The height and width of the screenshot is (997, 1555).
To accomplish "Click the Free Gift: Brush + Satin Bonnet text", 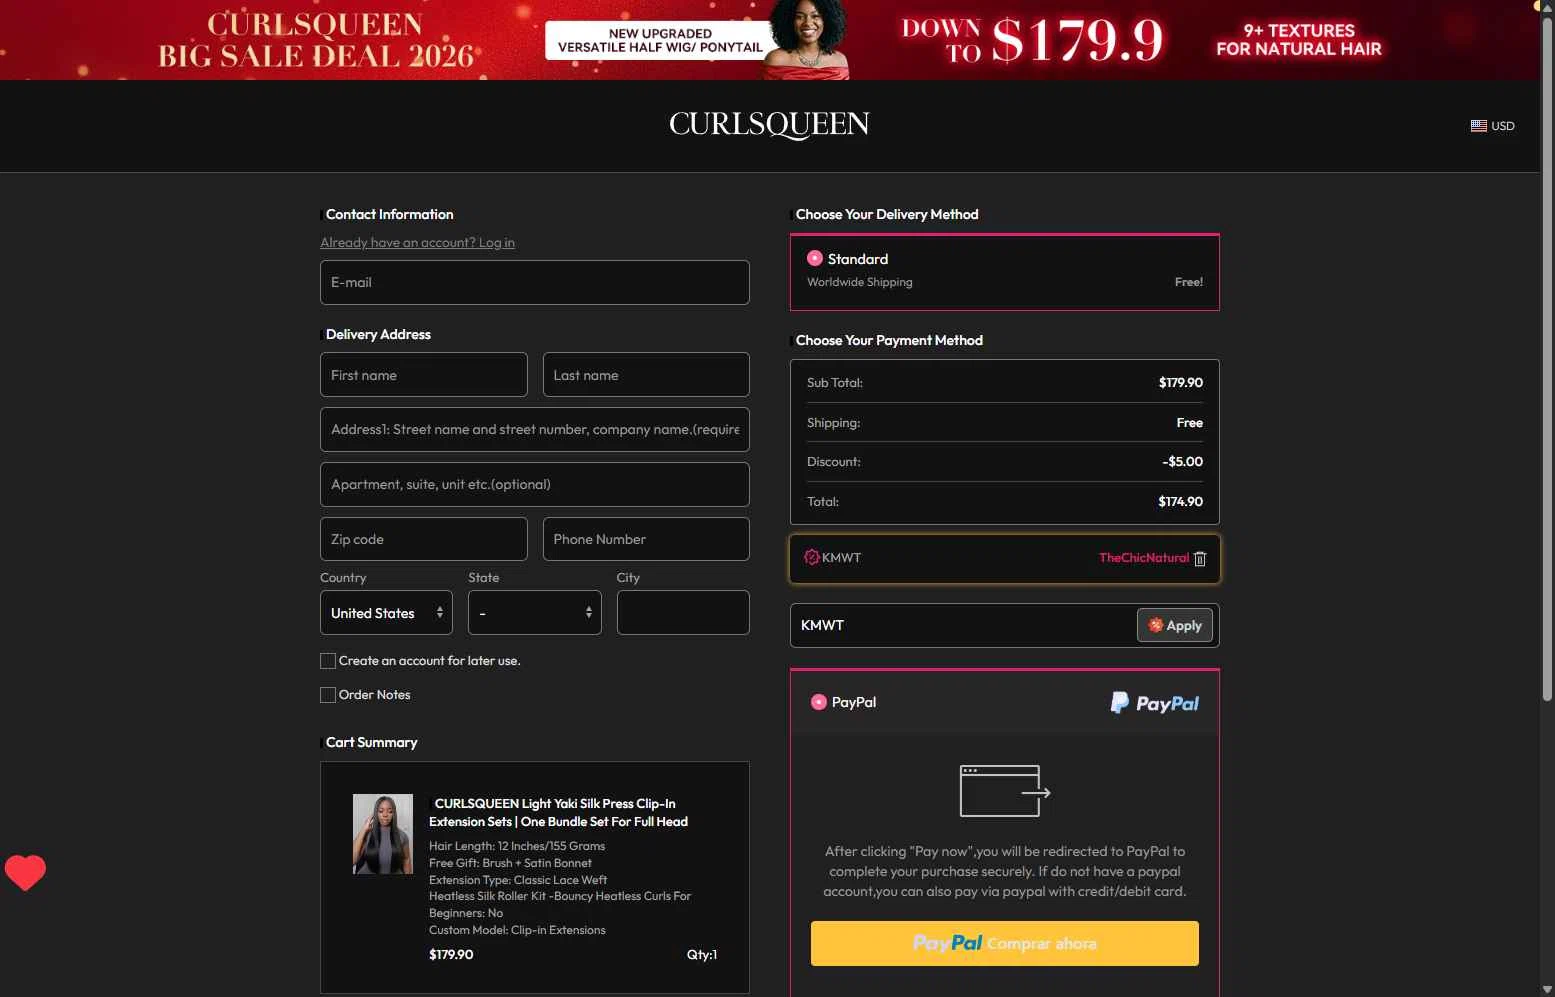I will tap(510, 863).
